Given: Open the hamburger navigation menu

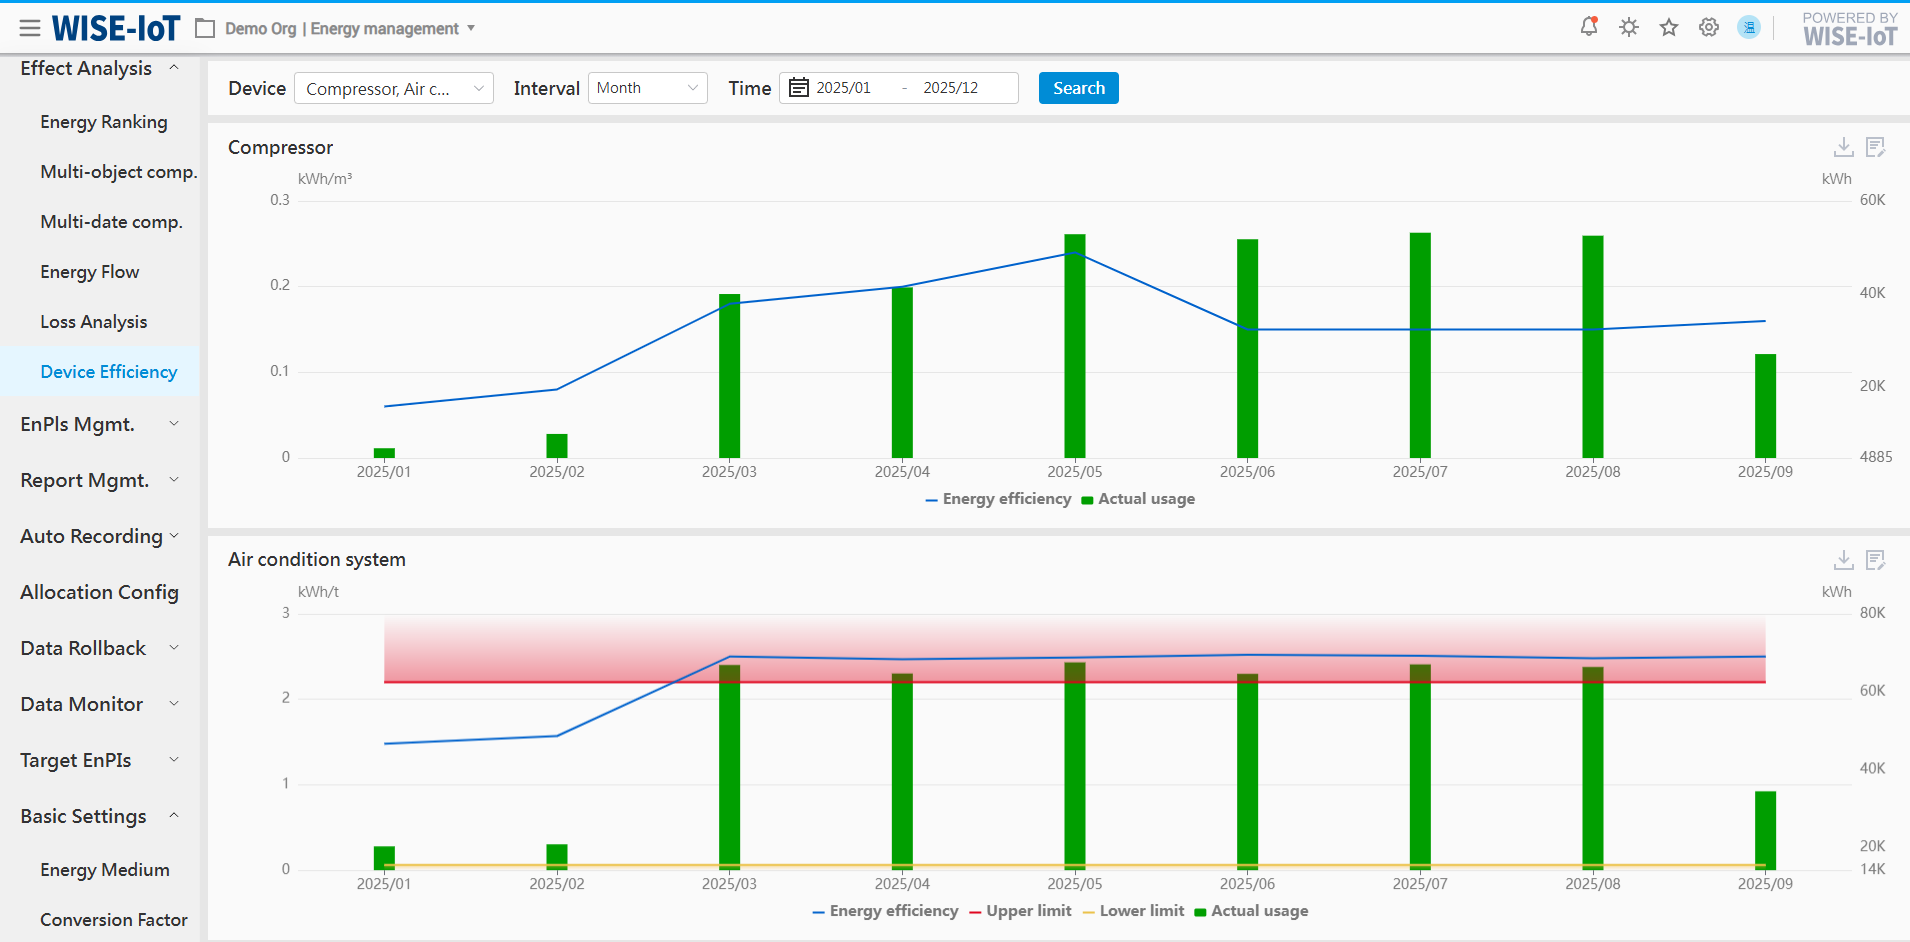Looking at the screenshot, I should click(x=30, y=28).
